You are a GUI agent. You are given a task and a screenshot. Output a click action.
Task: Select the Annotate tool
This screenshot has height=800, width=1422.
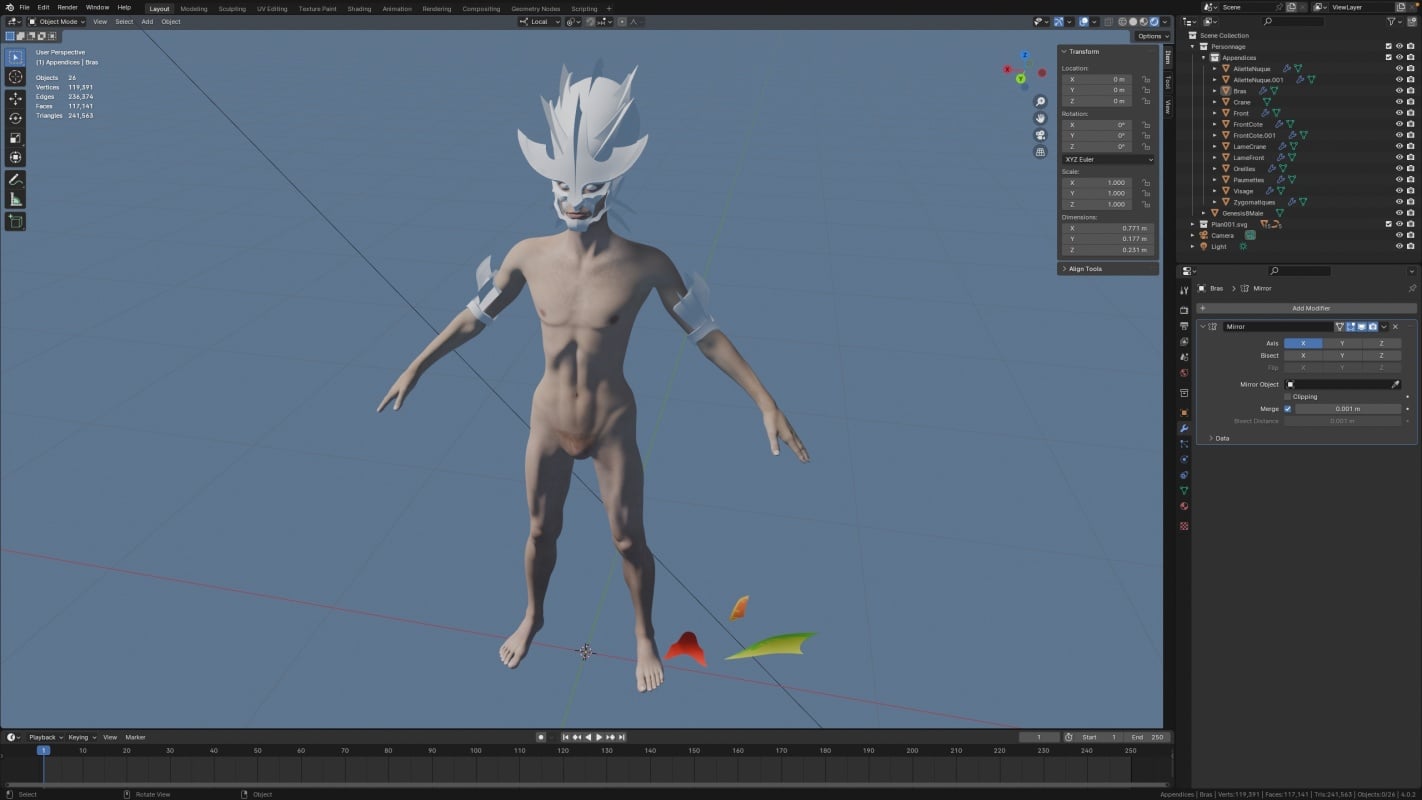pos(15,180)
